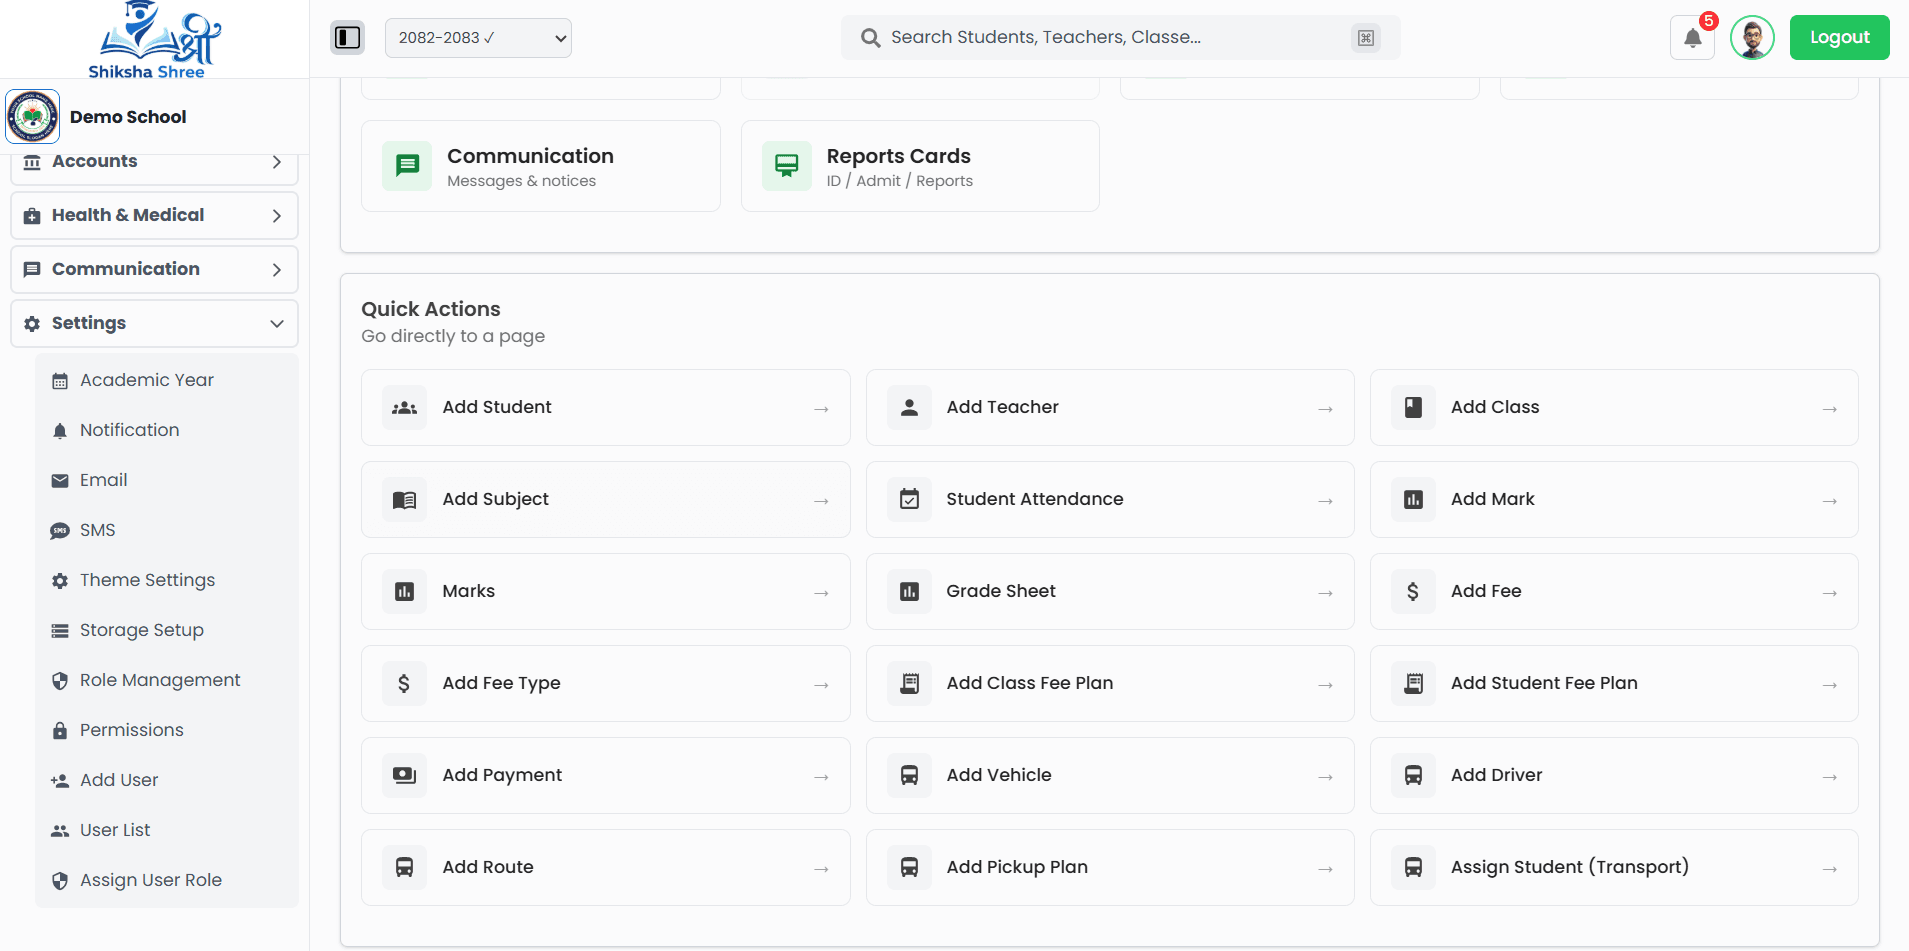The image size is (1909, 951).
Task: Click the Communication message icon in sidebar
Action: pos(33,269)
